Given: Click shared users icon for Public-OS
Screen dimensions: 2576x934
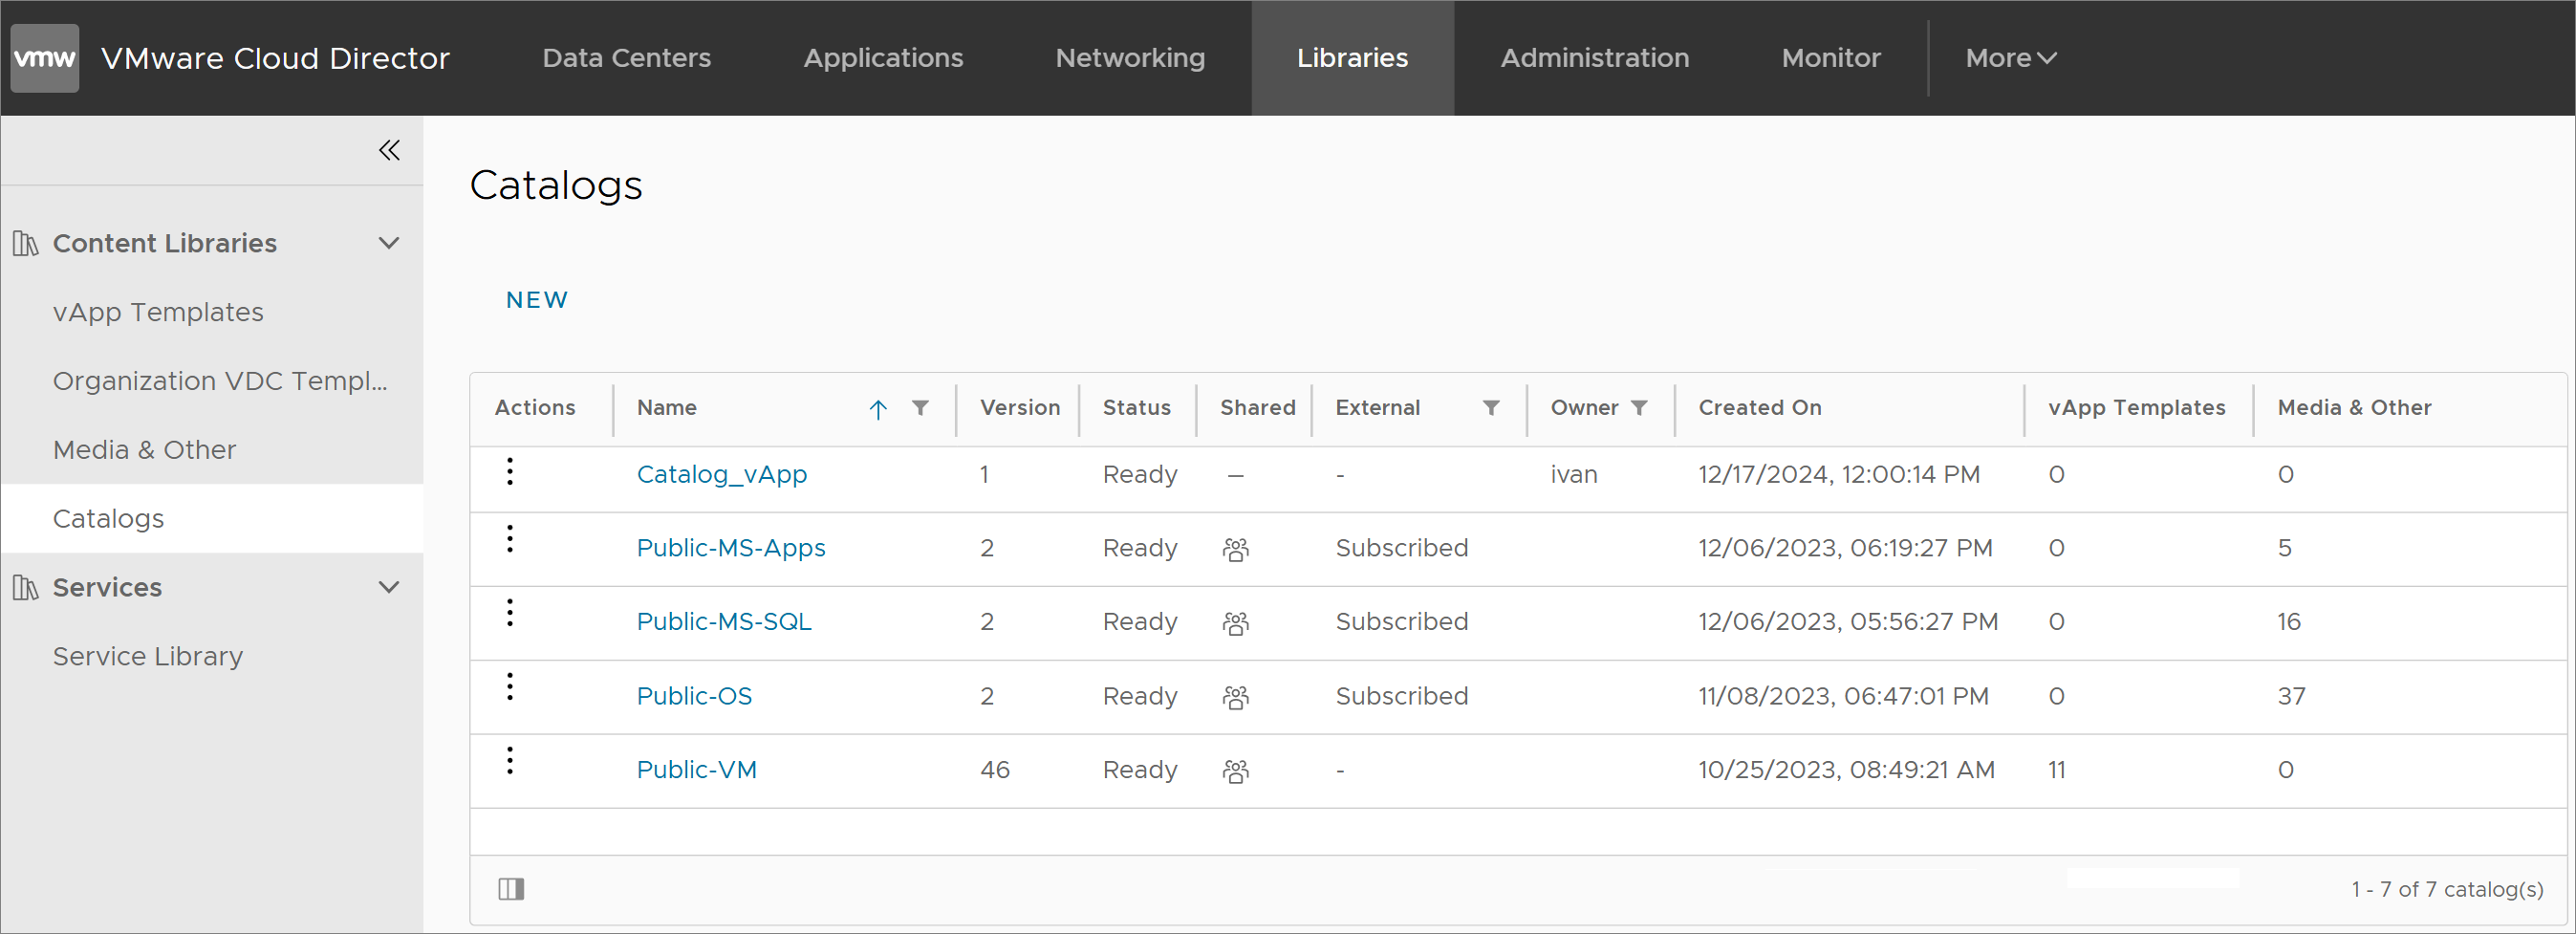Looking at the screenshot, I should tap(1236, 697).
